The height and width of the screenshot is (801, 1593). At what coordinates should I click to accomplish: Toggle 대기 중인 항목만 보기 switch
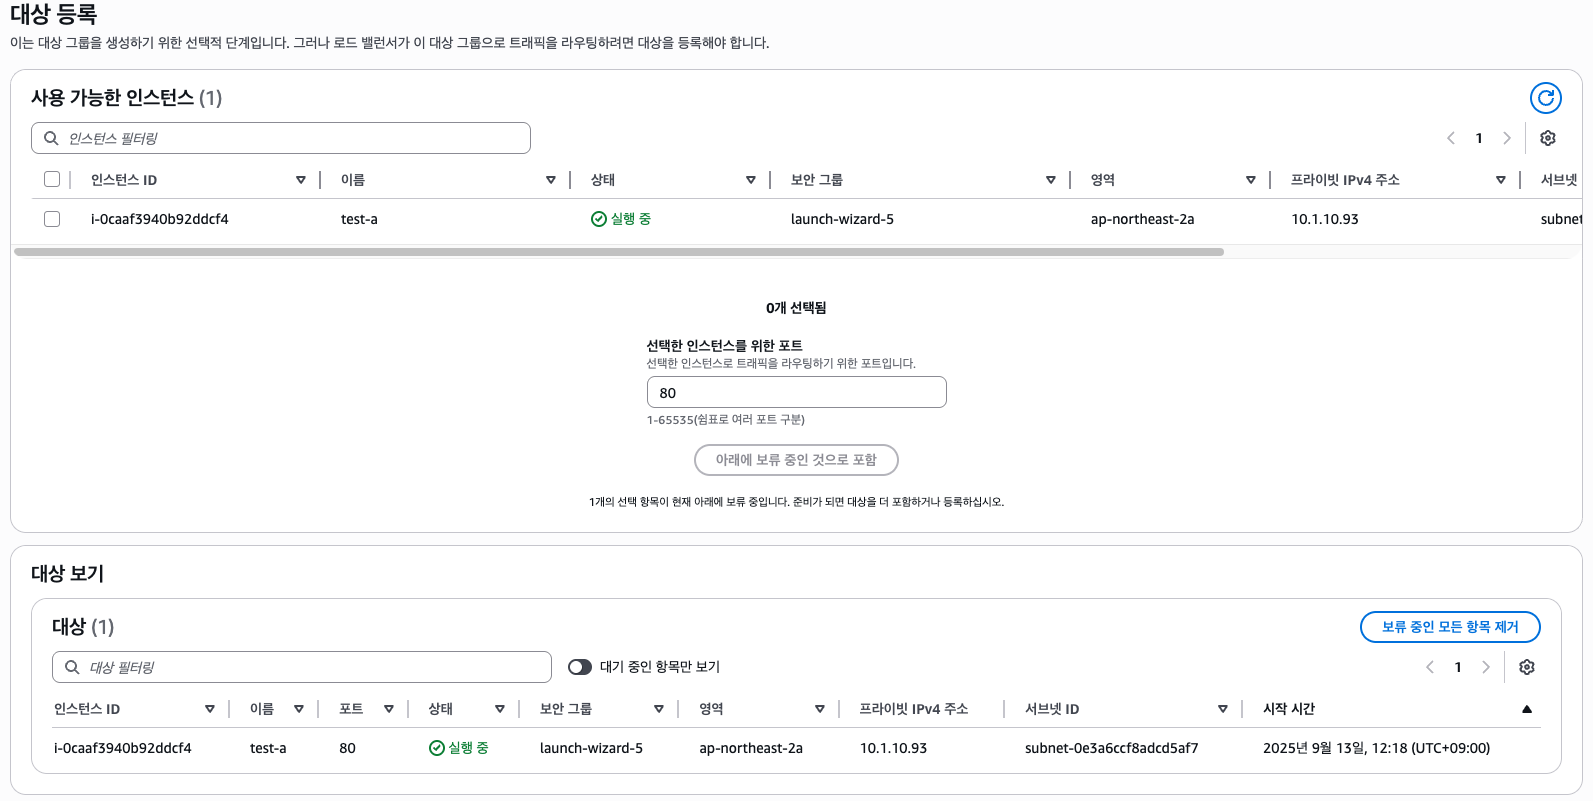tap(580, 667)
